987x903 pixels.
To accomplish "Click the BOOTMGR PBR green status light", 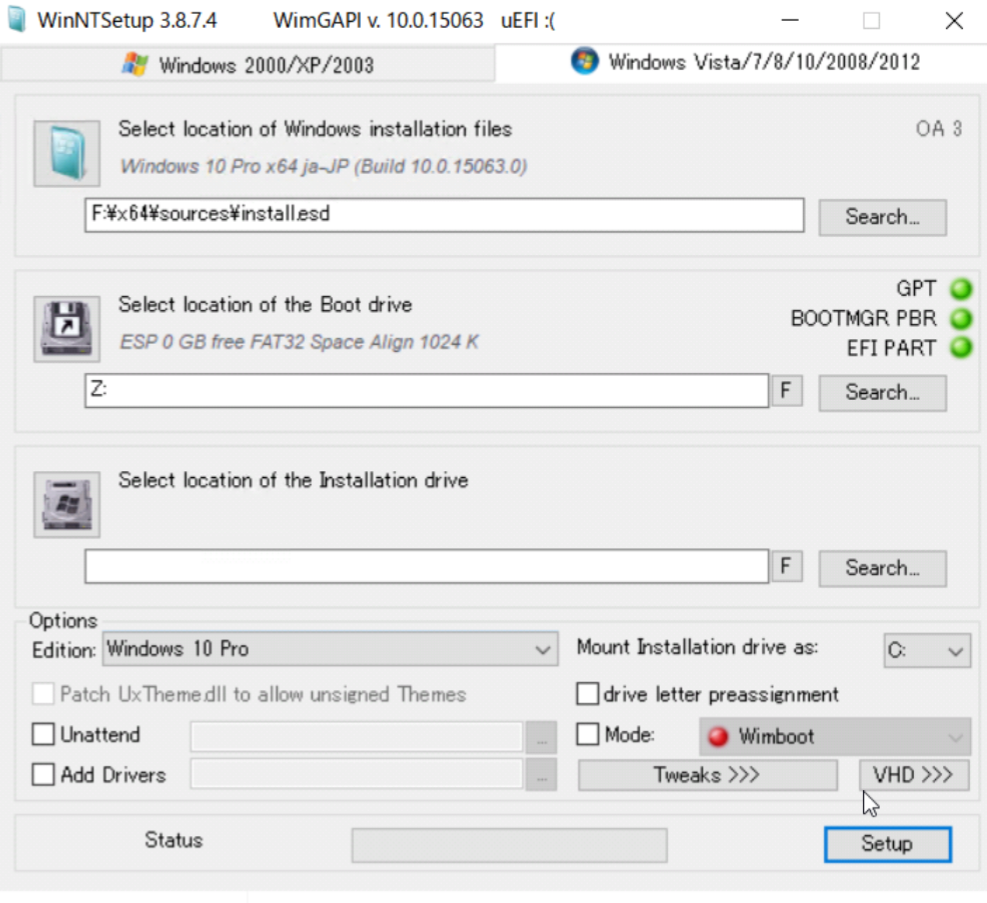I will [x=961, y=318].
